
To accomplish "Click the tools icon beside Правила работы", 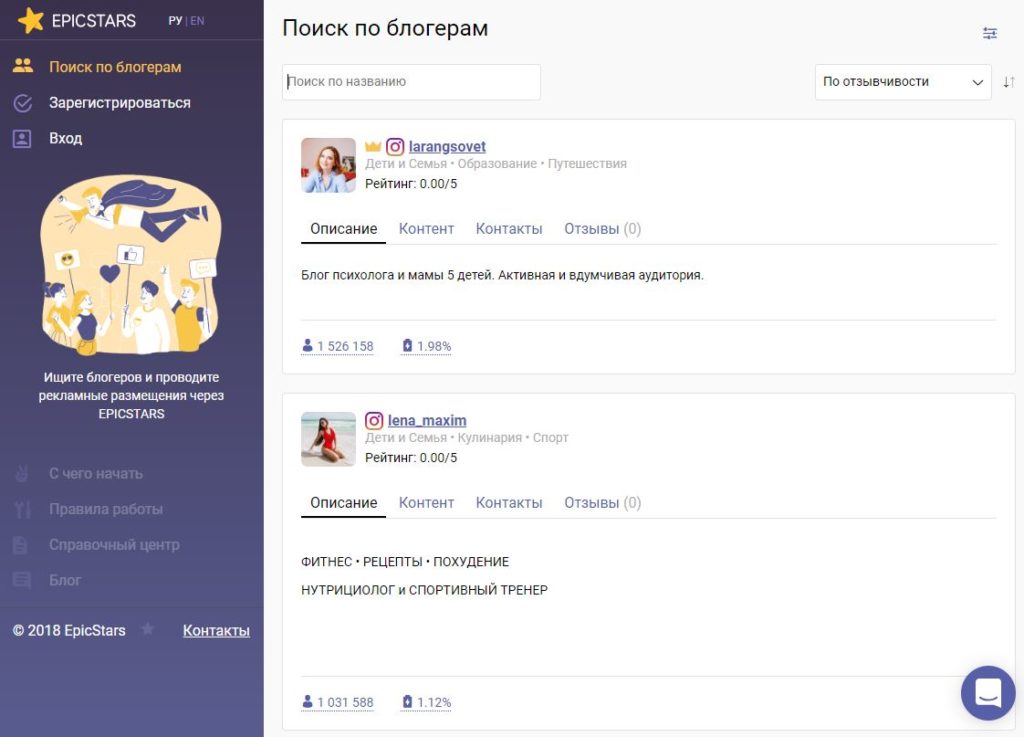I will tap(22, 509).
